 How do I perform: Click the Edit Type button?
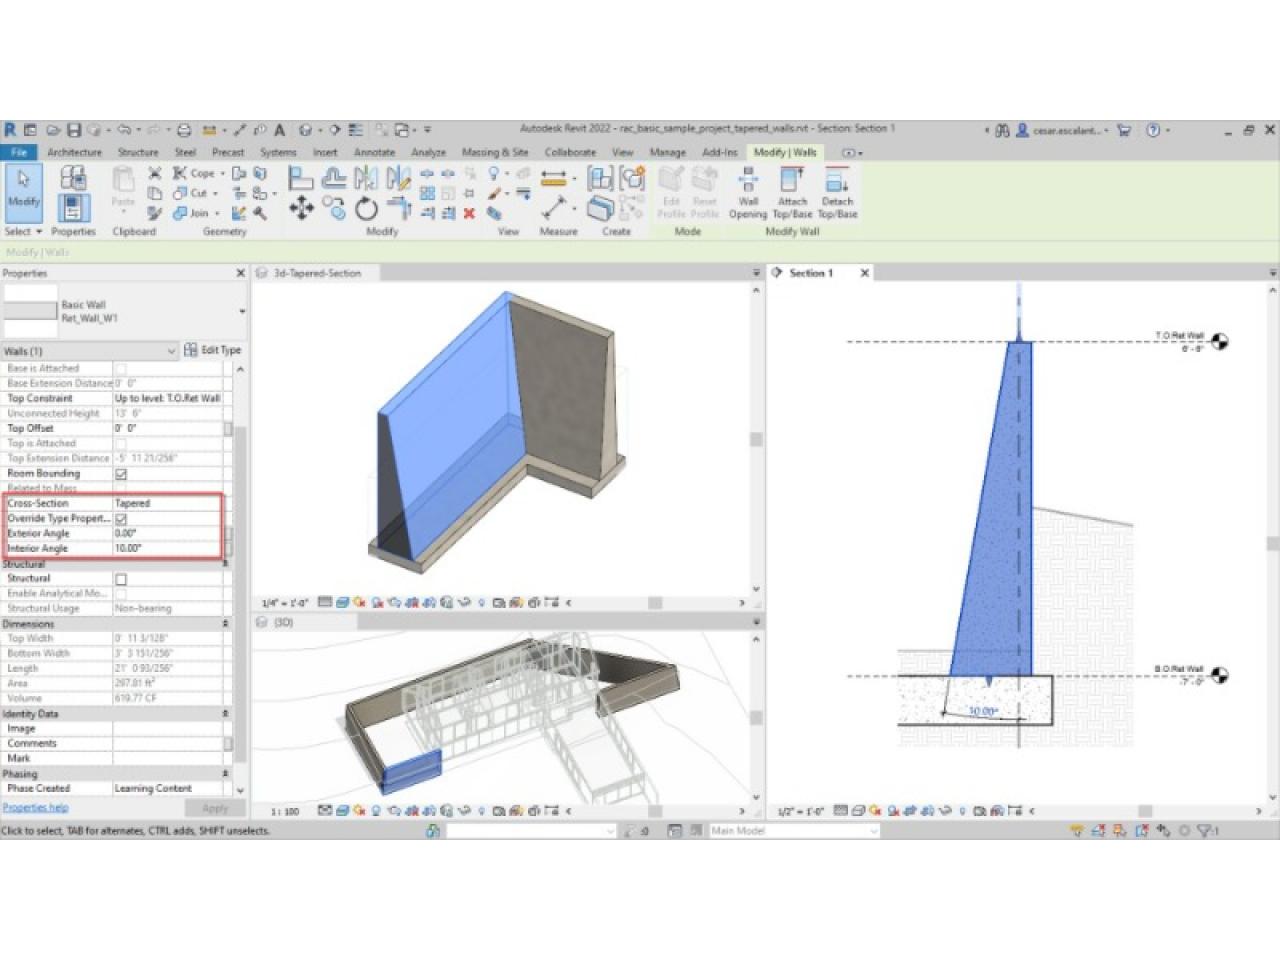click(213, 350)
